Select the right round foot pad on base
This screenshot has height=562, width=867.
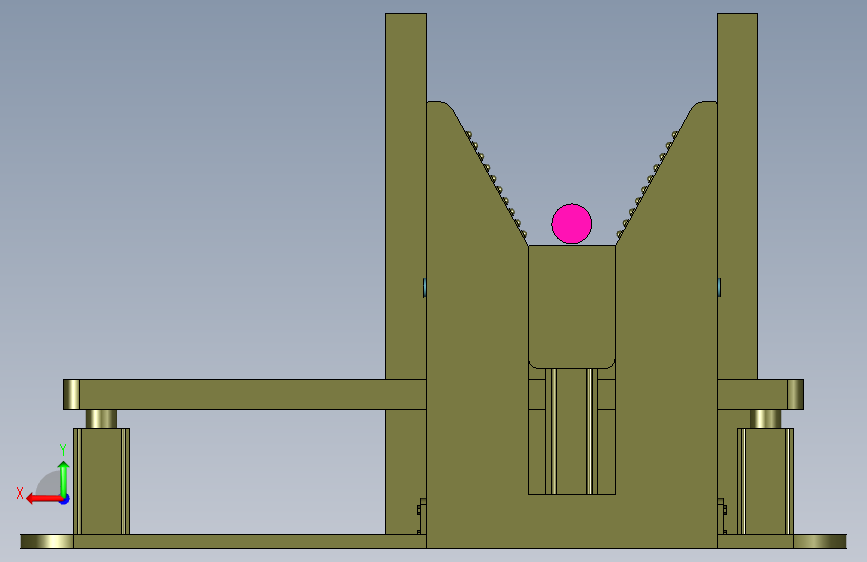pyautogui.click(x=820, y=542)
